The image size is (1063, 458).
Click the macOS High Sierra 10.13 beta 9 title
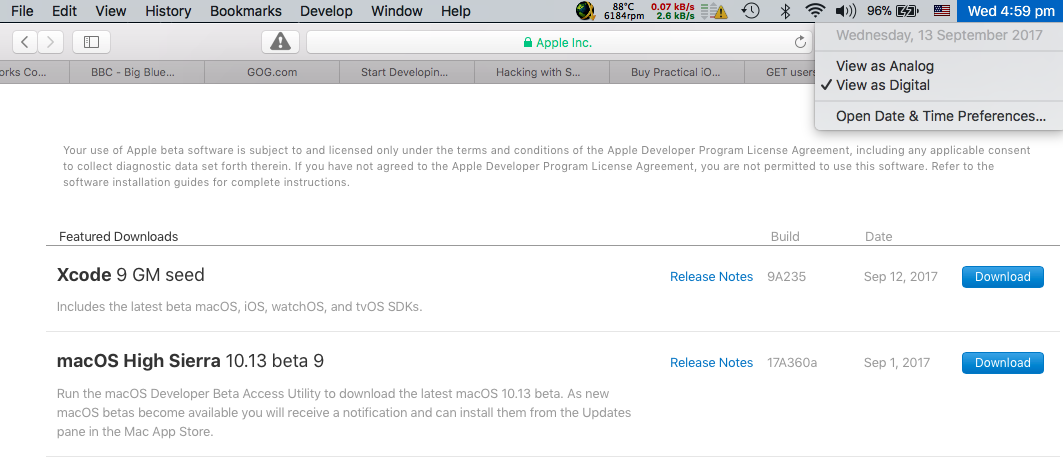coord(190,361)
